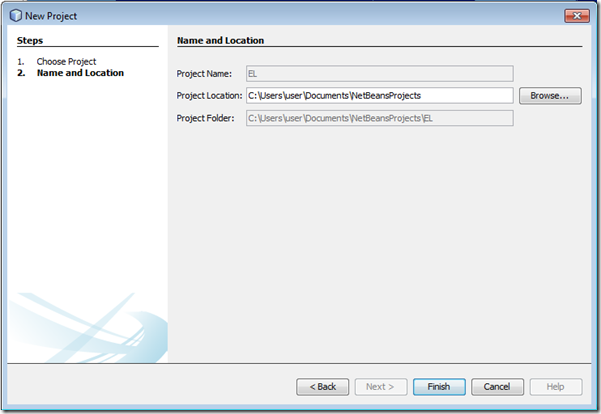Image resolution: width=601 pixels, height=414 pixels.
Task: Close the New Project dialog
Action: [x=577, y=16]
